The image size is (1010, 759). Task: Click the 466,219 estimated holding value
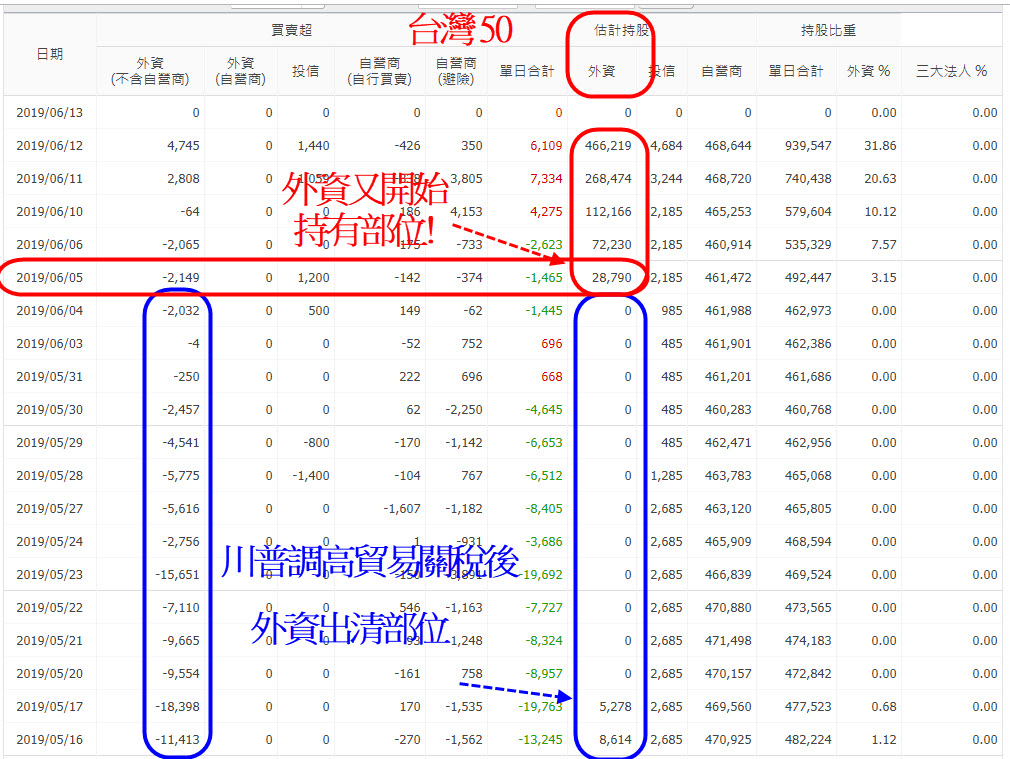pos(608,146)
